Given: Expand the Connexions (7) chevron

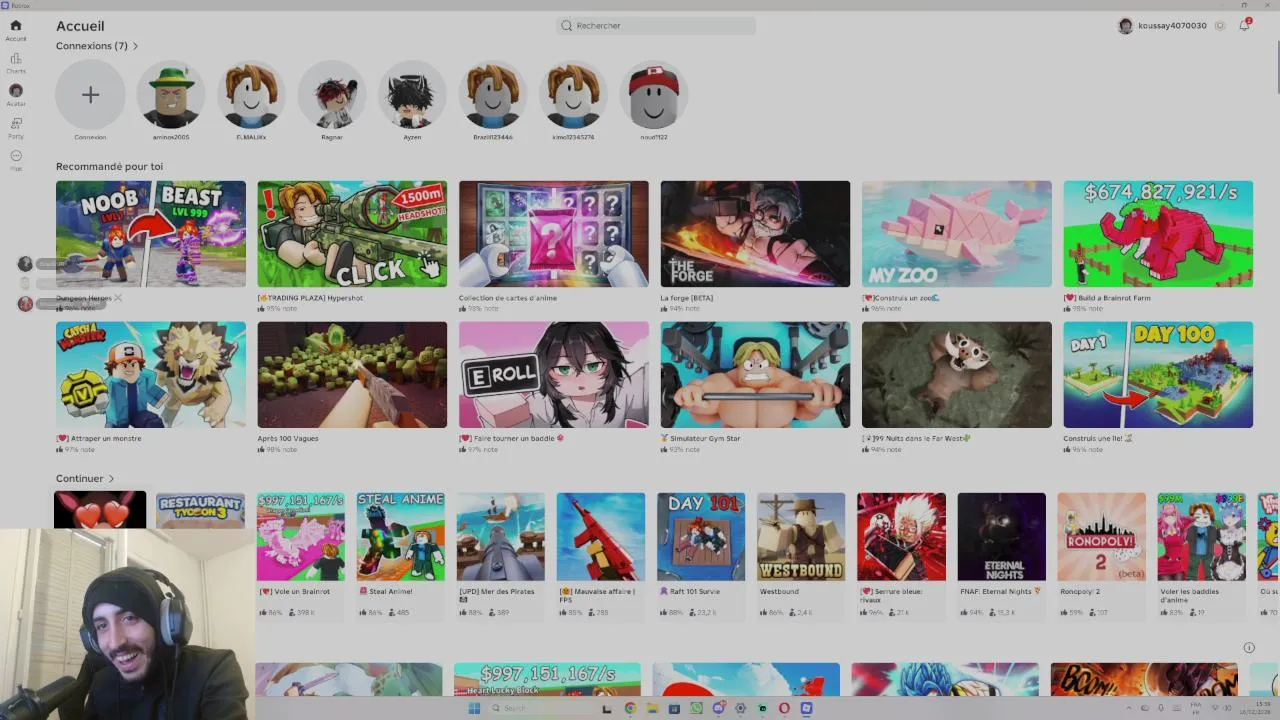Looking at the screenshot, I should pyautogui.click(x=136, y=46).
